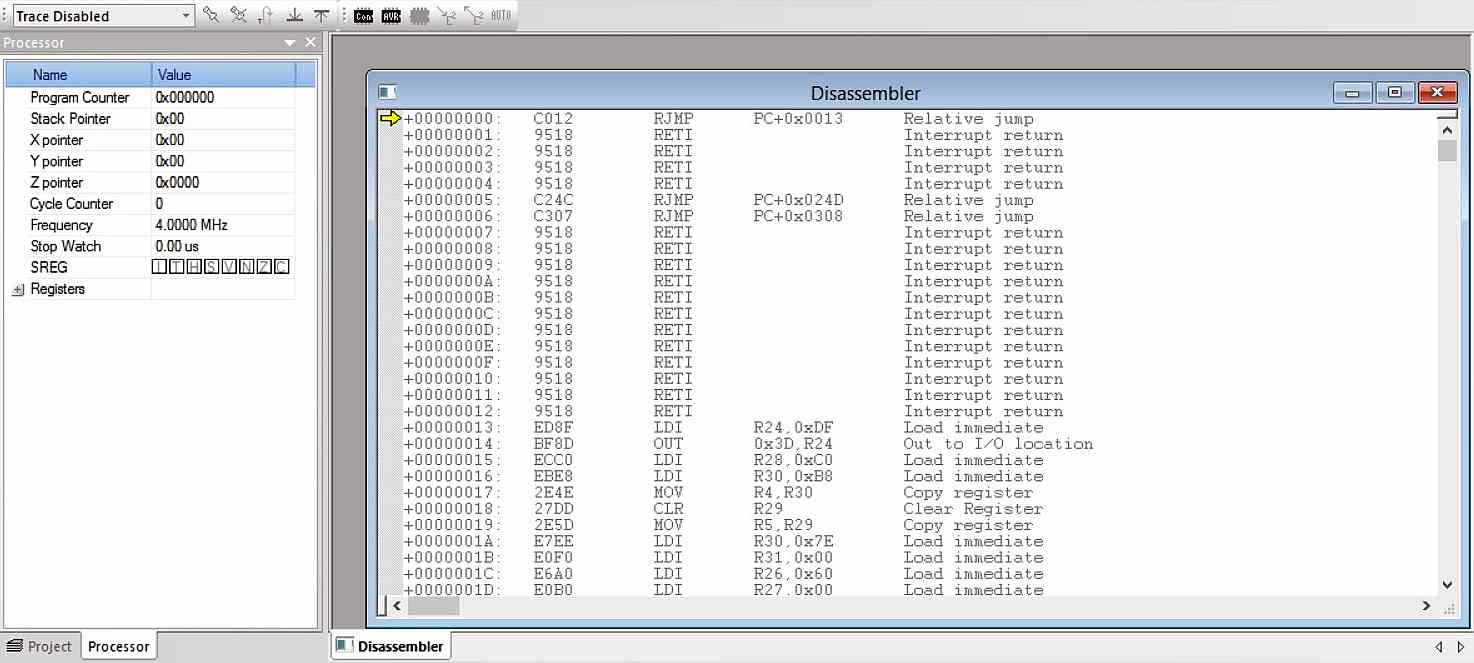Select the Cycle Counter row

(150, 203)
